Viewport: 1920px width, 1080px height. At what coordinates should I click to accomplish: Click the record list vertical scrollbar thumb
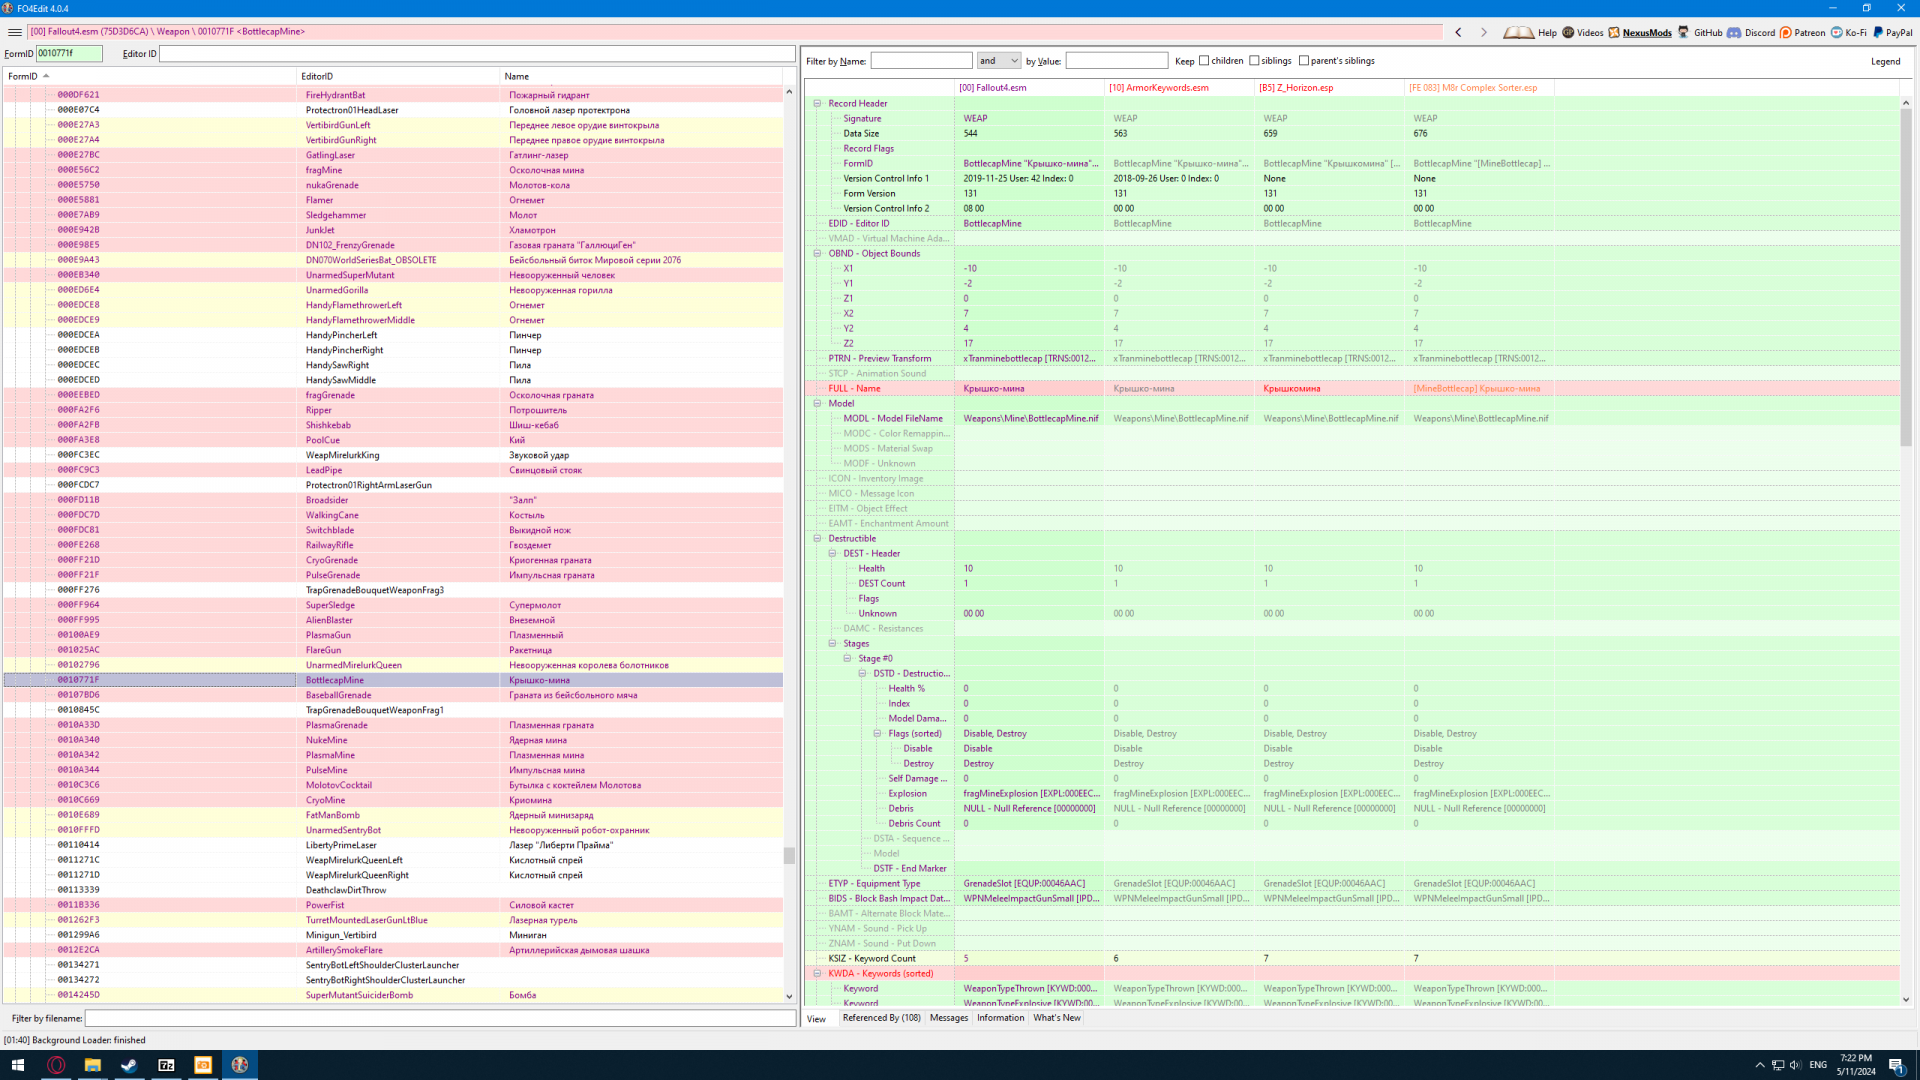(x=789, y=856)
